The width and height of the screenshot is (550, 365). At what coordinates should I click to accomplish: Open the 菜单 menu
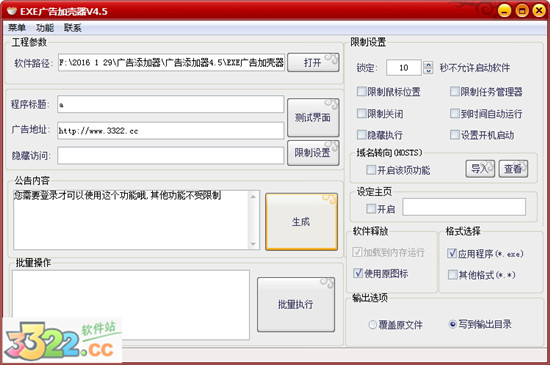[x=16, y=28]
